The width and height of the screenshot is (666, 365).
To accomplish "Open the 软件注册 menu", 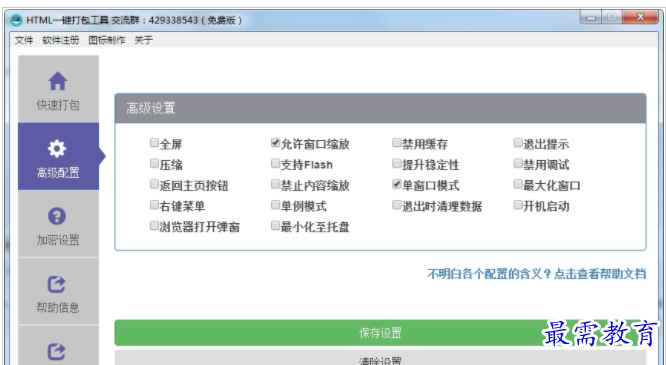I will 61,40.
